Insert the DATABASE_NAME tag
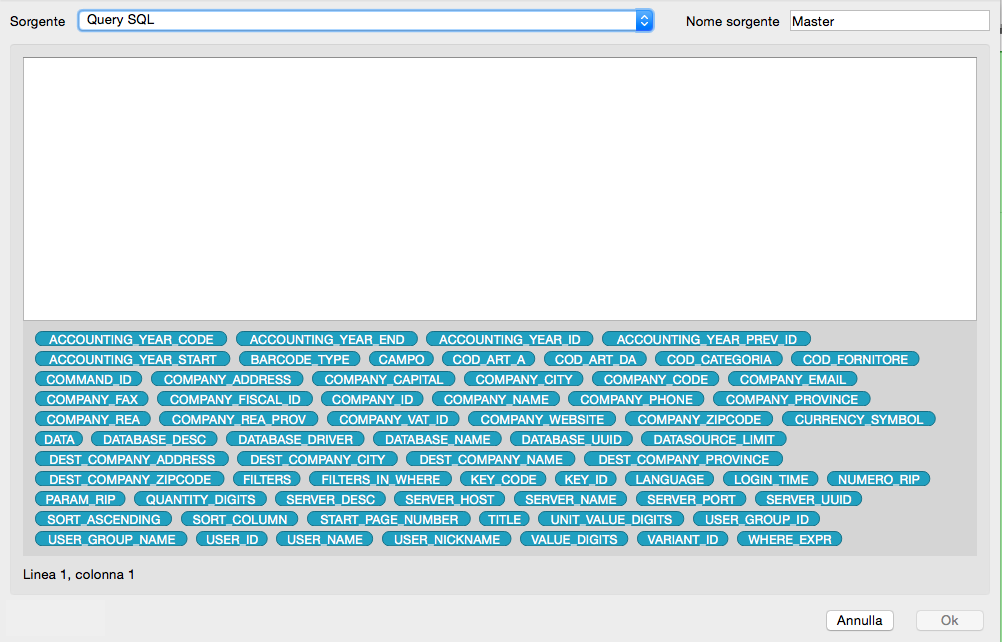 [438, 439]
